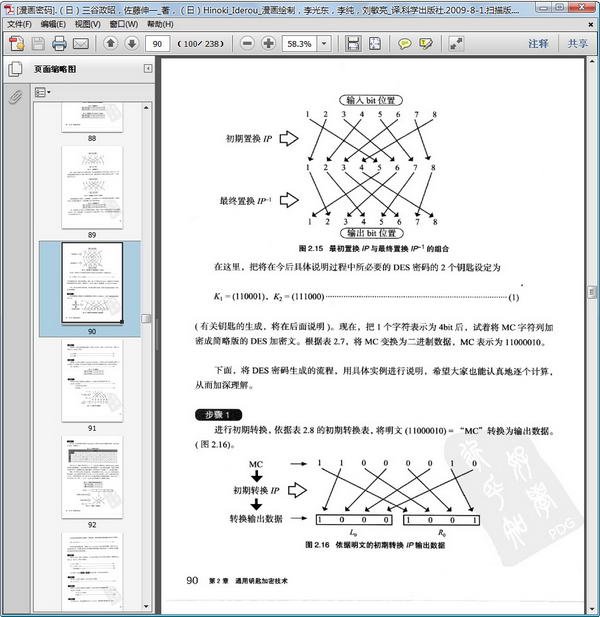Select the highlight text tool

(x=425, y=43)
